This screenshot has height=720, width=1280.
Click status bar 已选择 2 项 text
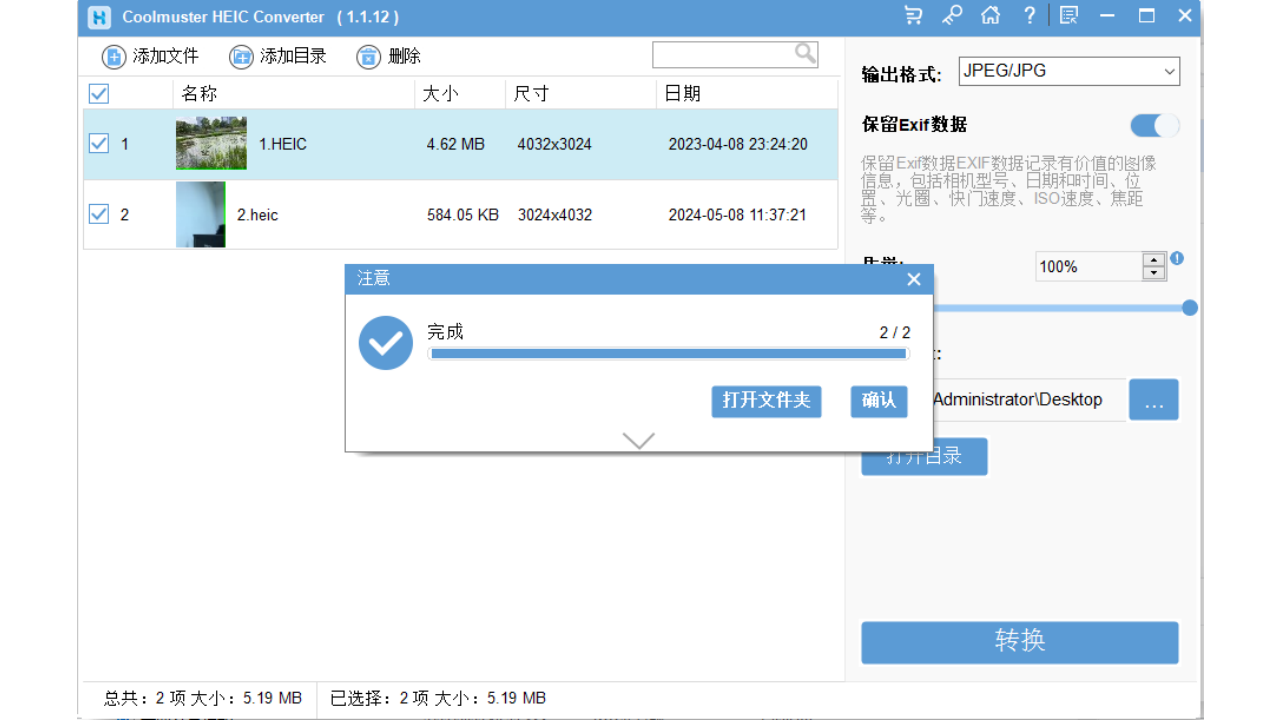click(x=438, y=698)
